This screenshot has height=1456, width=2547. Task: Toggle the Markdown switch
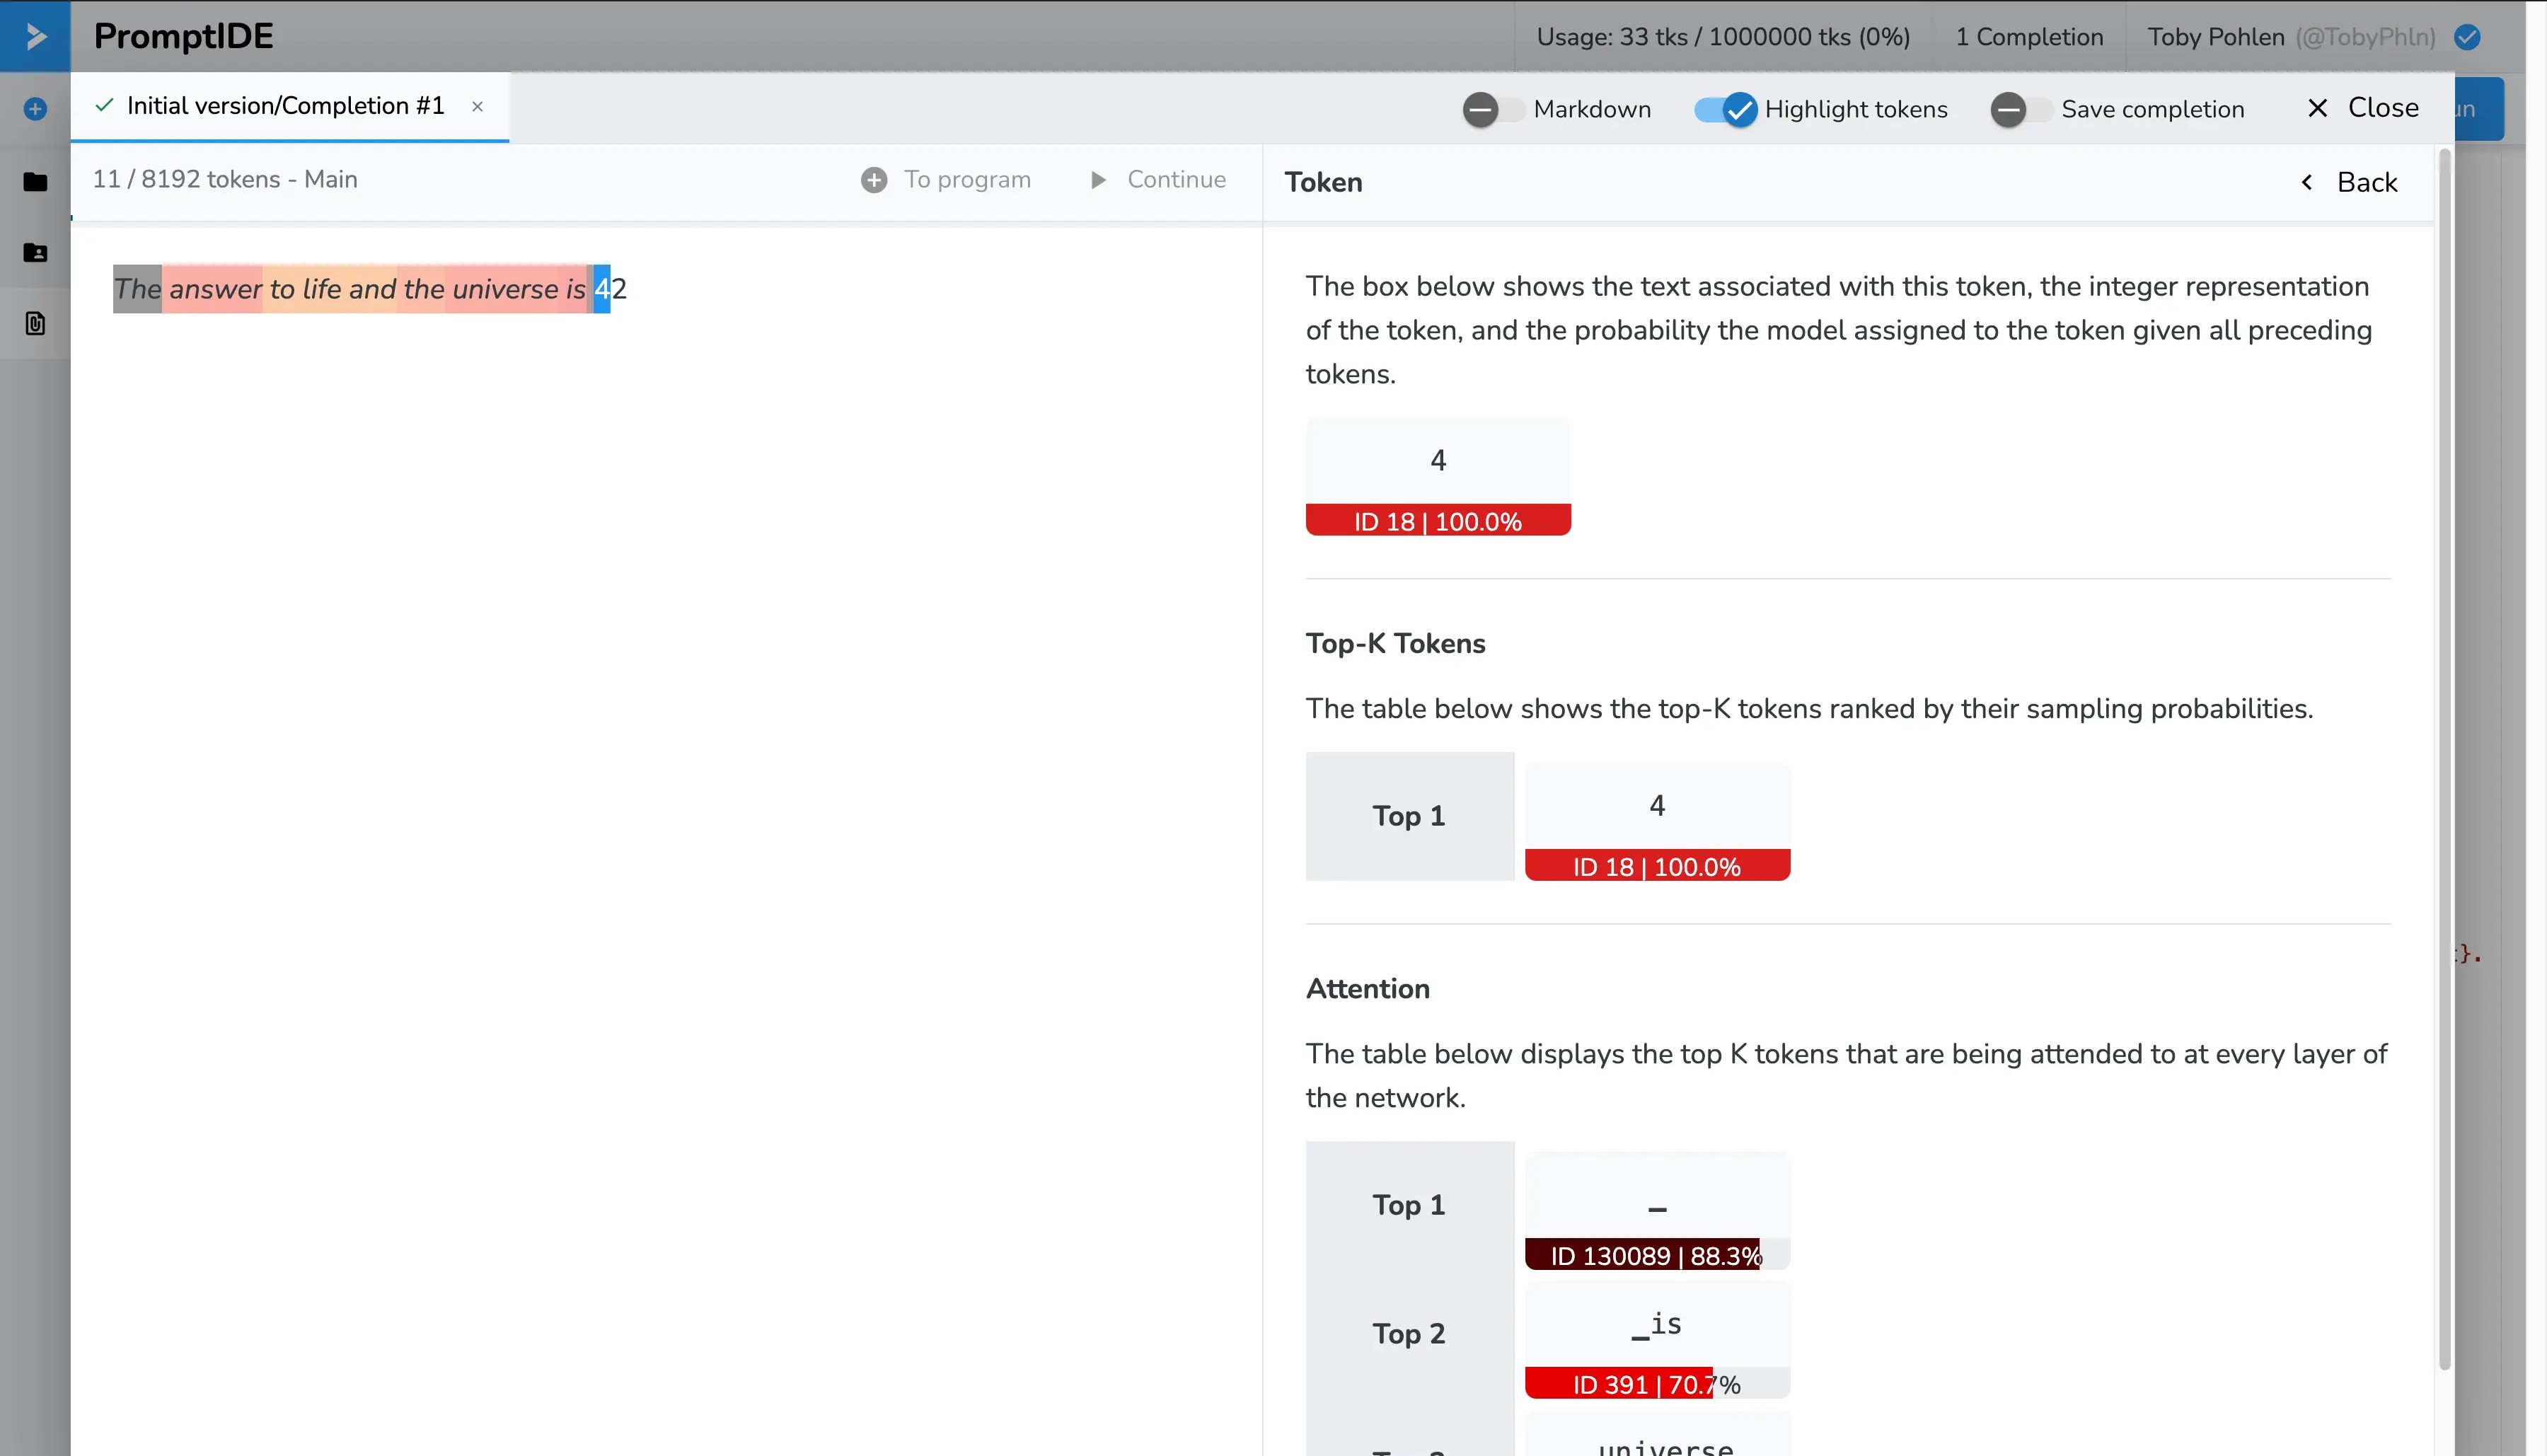coord(1494,109)
